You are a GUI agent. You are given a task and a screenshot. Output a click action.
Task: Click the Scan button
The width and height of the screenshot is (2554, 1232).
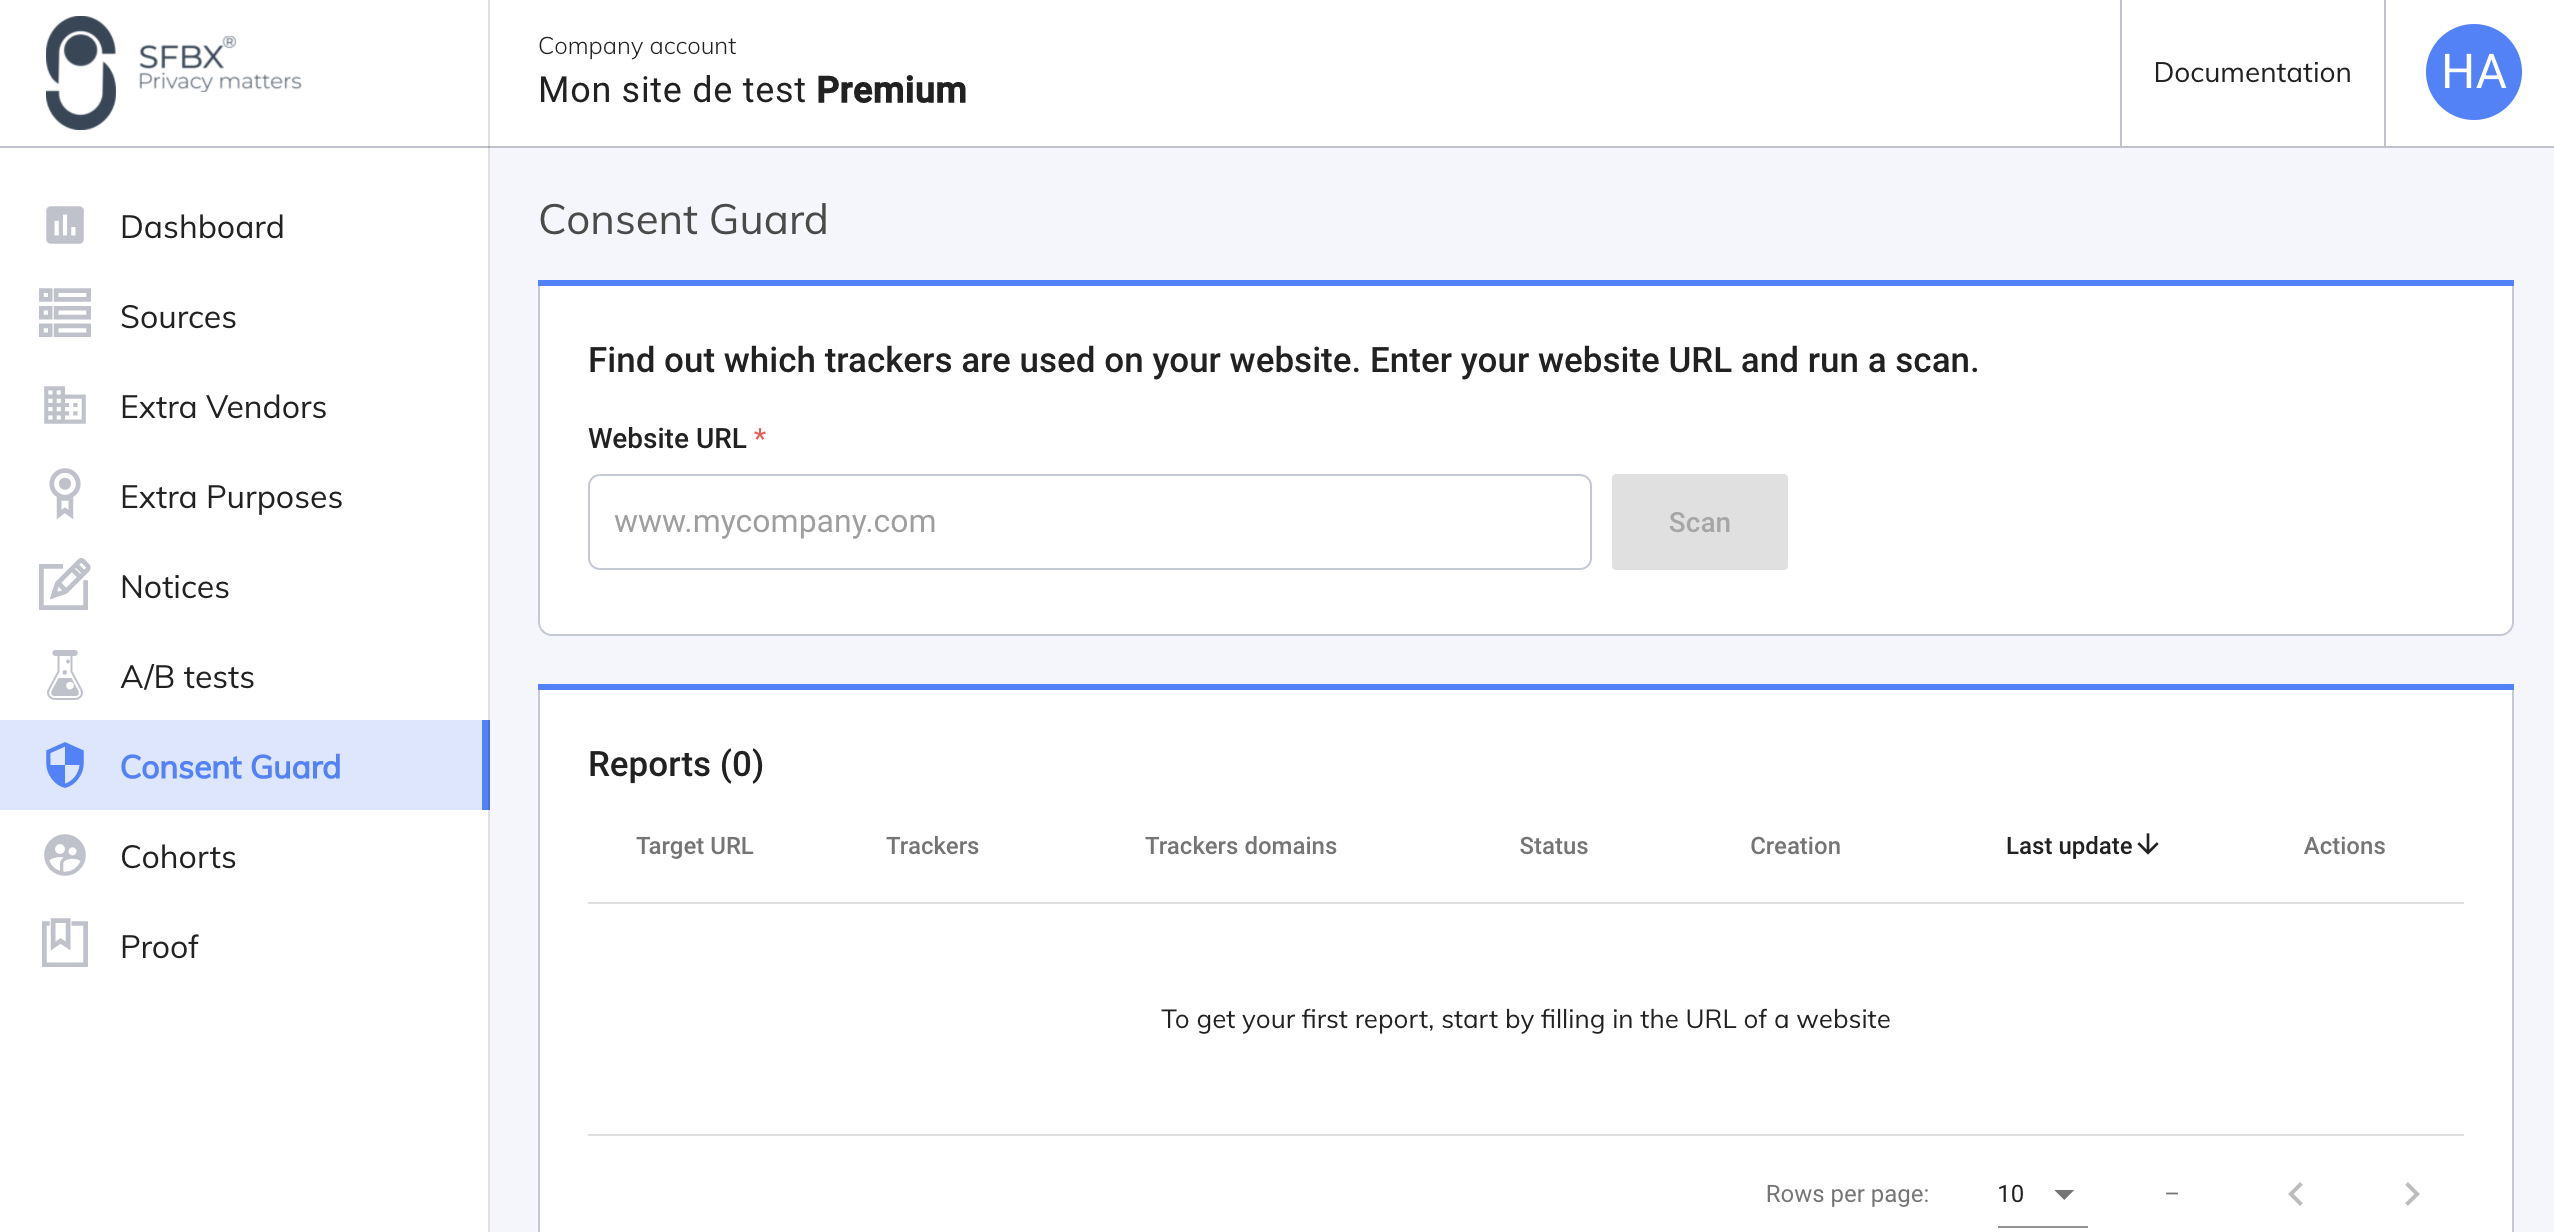(1698, 521)
